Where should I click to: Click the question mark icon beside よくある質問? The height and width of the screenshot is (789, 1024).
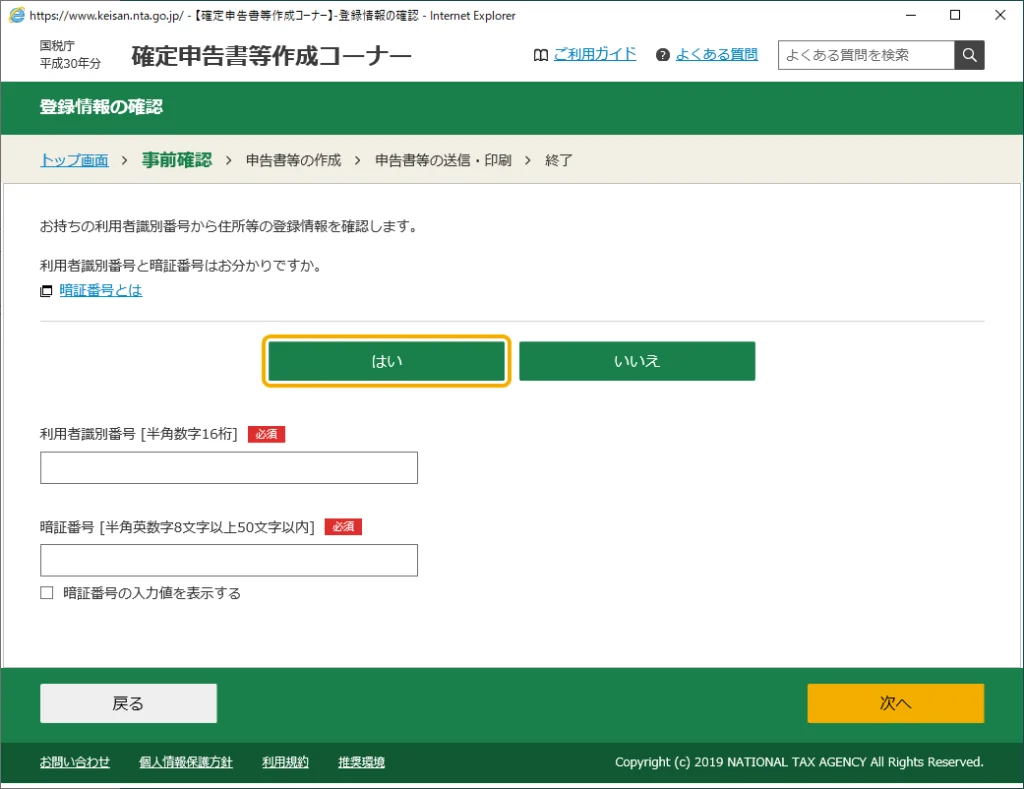pos(663,55)
